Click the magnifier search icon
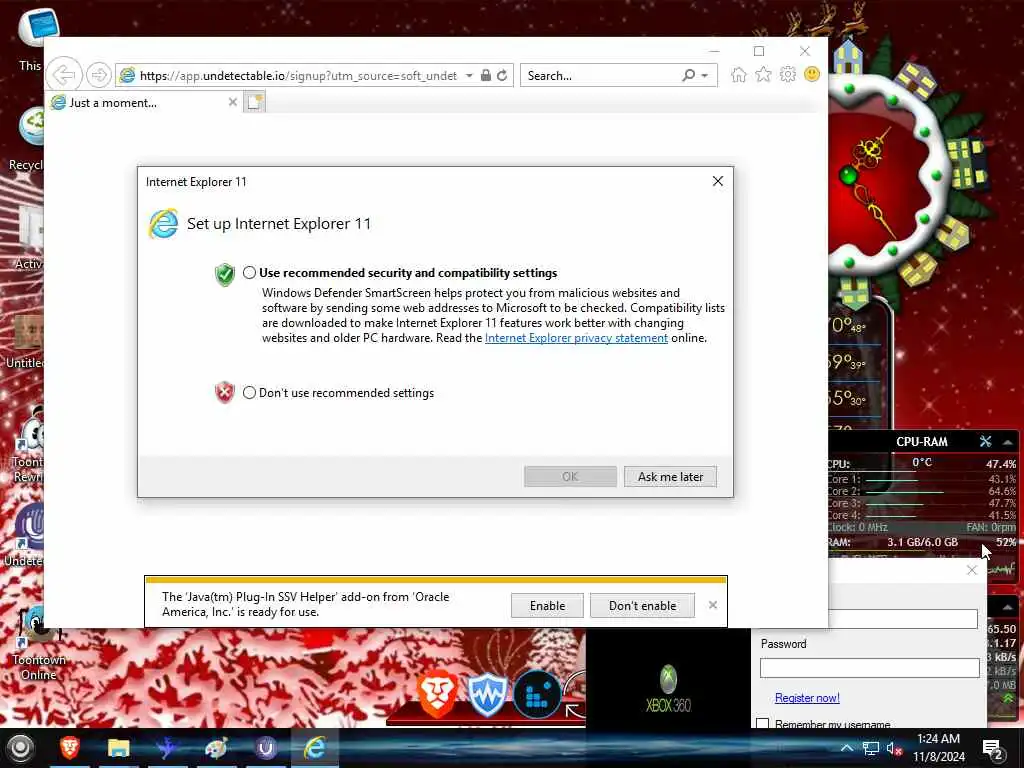The image size is (1024, 768). click(x=688, y=75)
